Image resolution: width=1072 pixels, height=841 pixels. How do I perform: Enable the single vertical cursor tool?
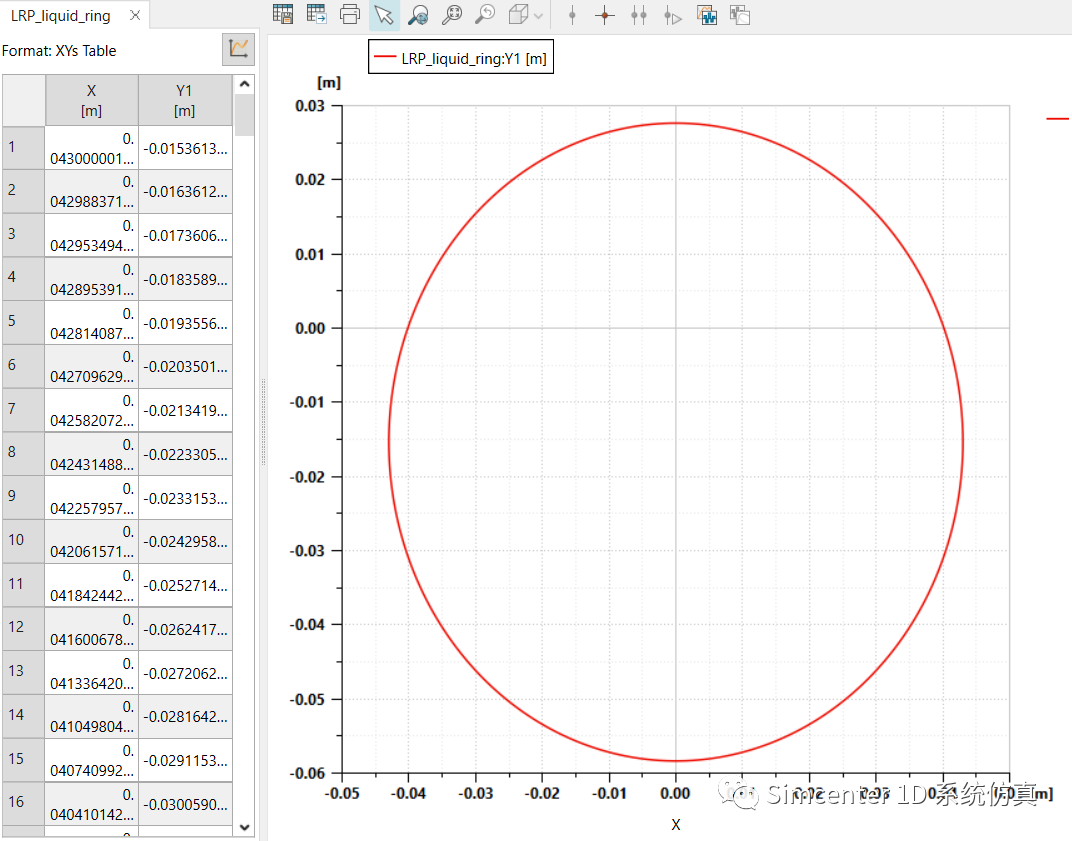572,15
